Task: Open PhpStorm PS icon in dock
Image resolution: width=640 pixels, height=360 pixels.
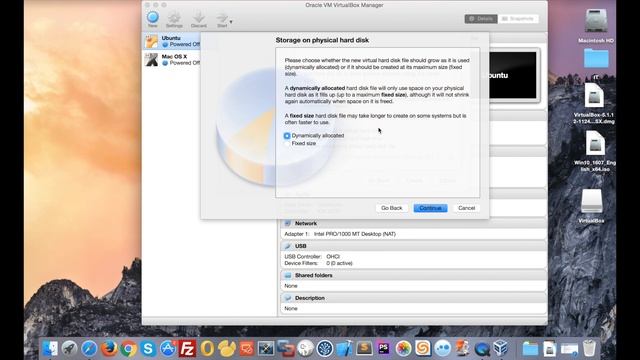Action: [384, 348]
